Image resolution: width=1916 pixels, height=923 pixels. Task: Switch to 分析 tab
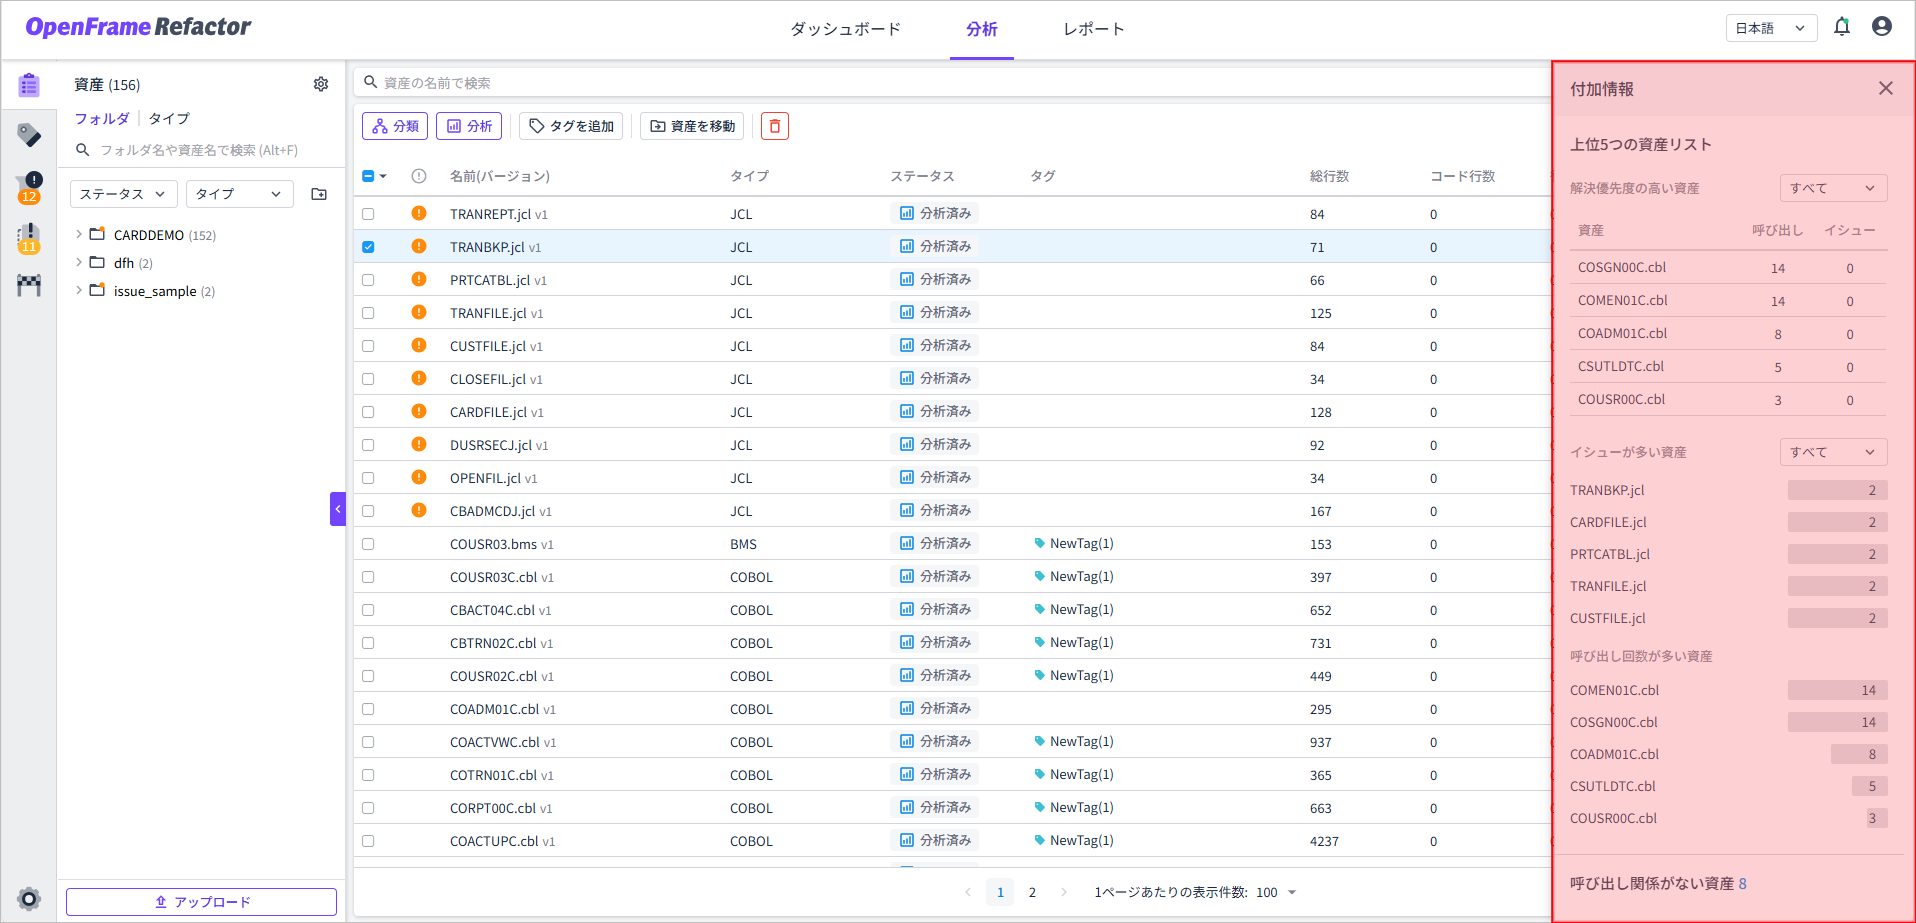coord(982,29)
